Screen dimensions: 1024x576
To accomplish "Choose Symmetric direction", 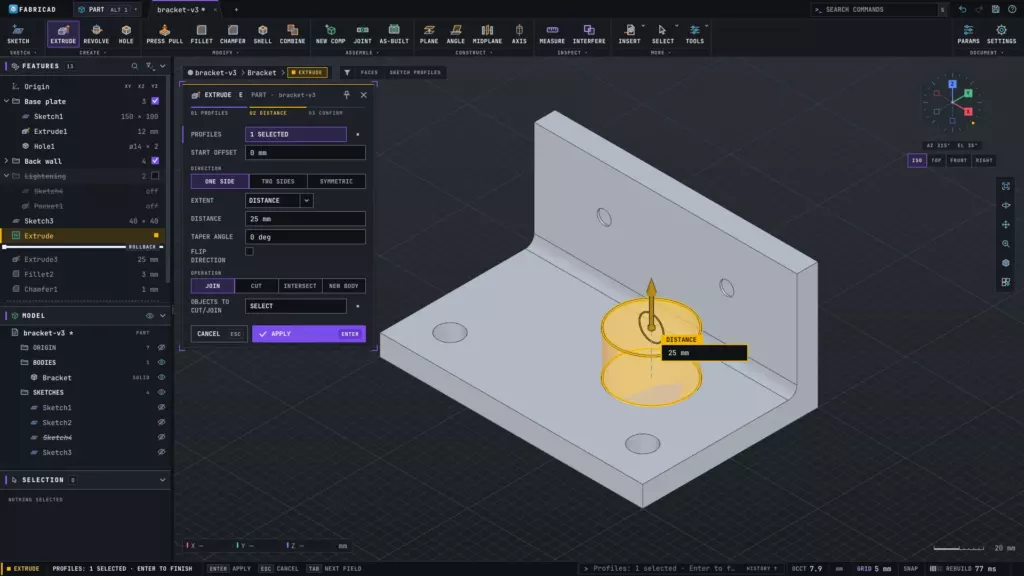I will (336, 182).
